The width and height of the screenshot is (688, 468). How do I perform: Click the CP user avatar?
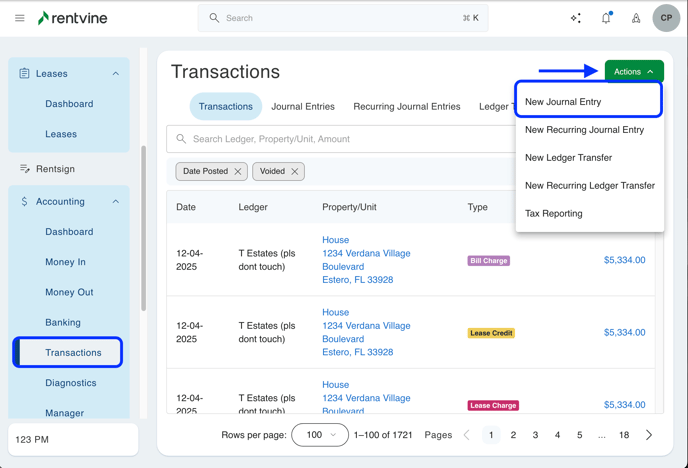(666, 18)
